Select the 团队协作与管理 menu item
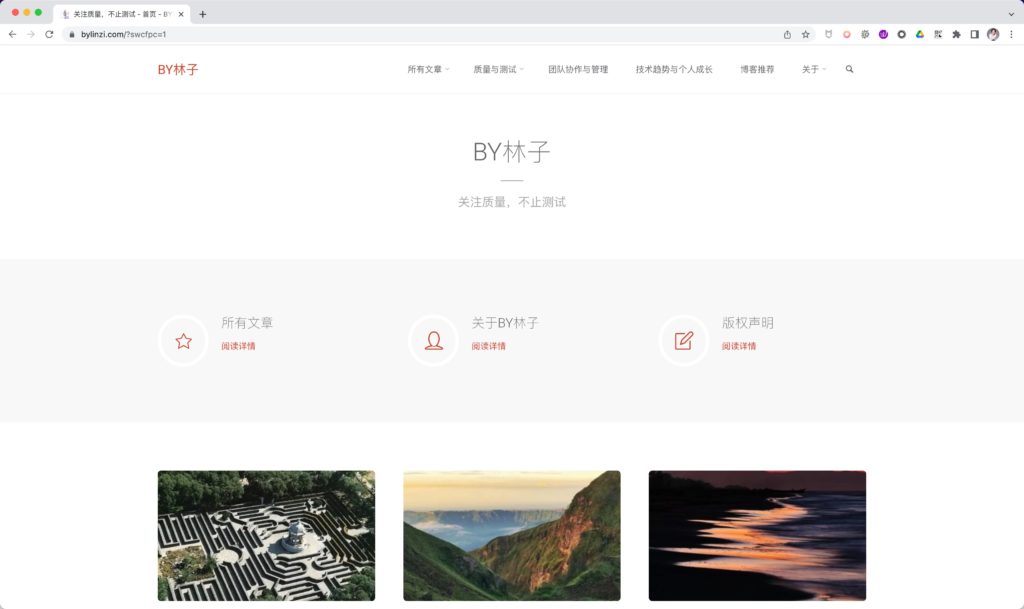 coord(579,69)
